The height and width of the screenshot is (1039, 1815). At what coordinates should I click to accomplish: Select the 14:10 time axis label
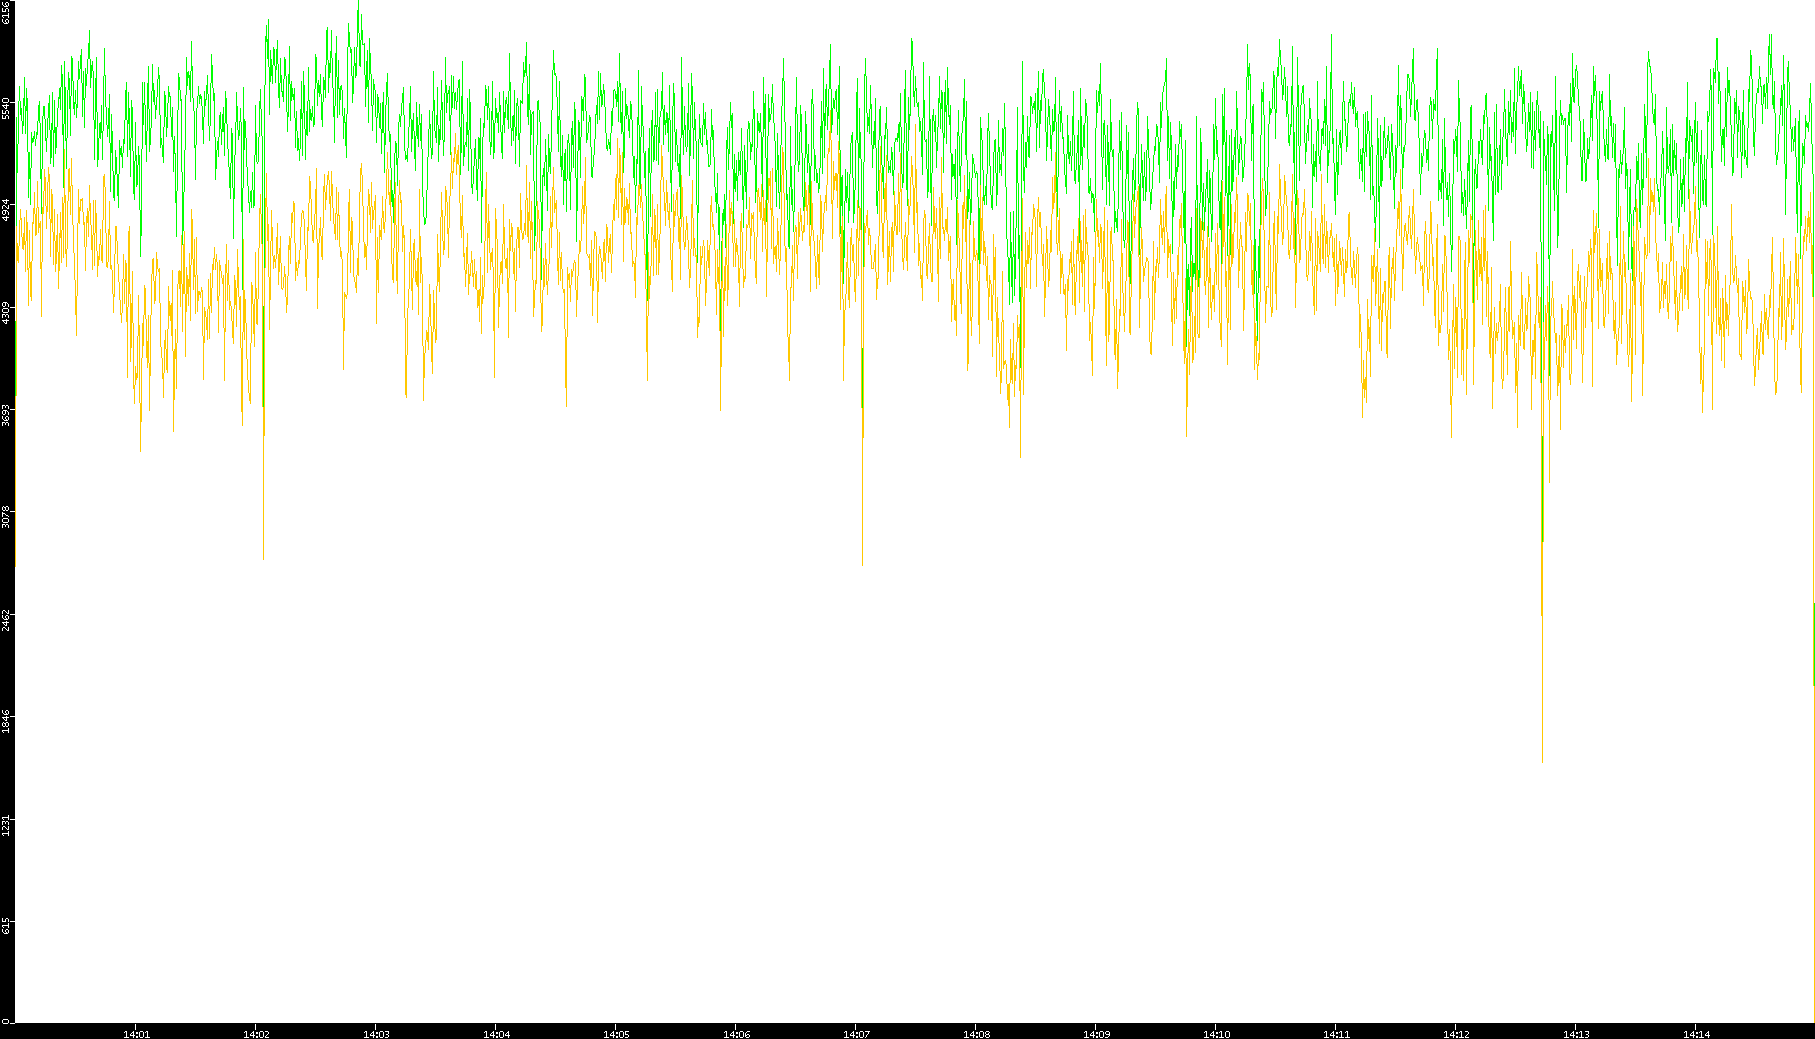[x=1216, y=1034]
